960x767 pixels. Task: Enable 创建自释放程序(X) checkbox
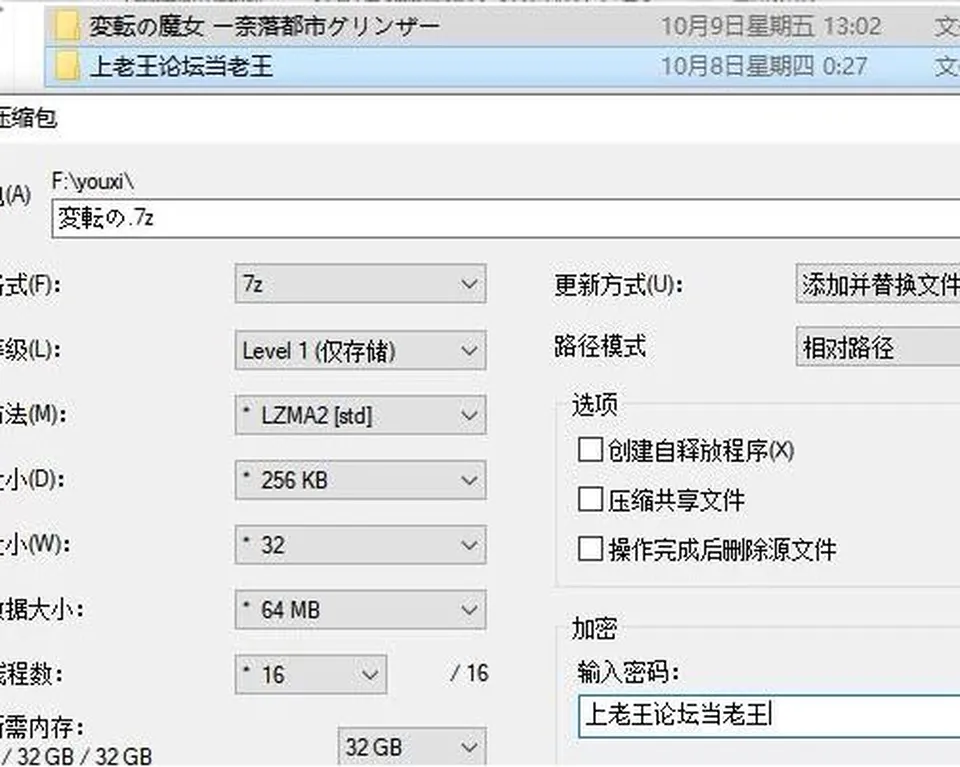click(590, 450)
